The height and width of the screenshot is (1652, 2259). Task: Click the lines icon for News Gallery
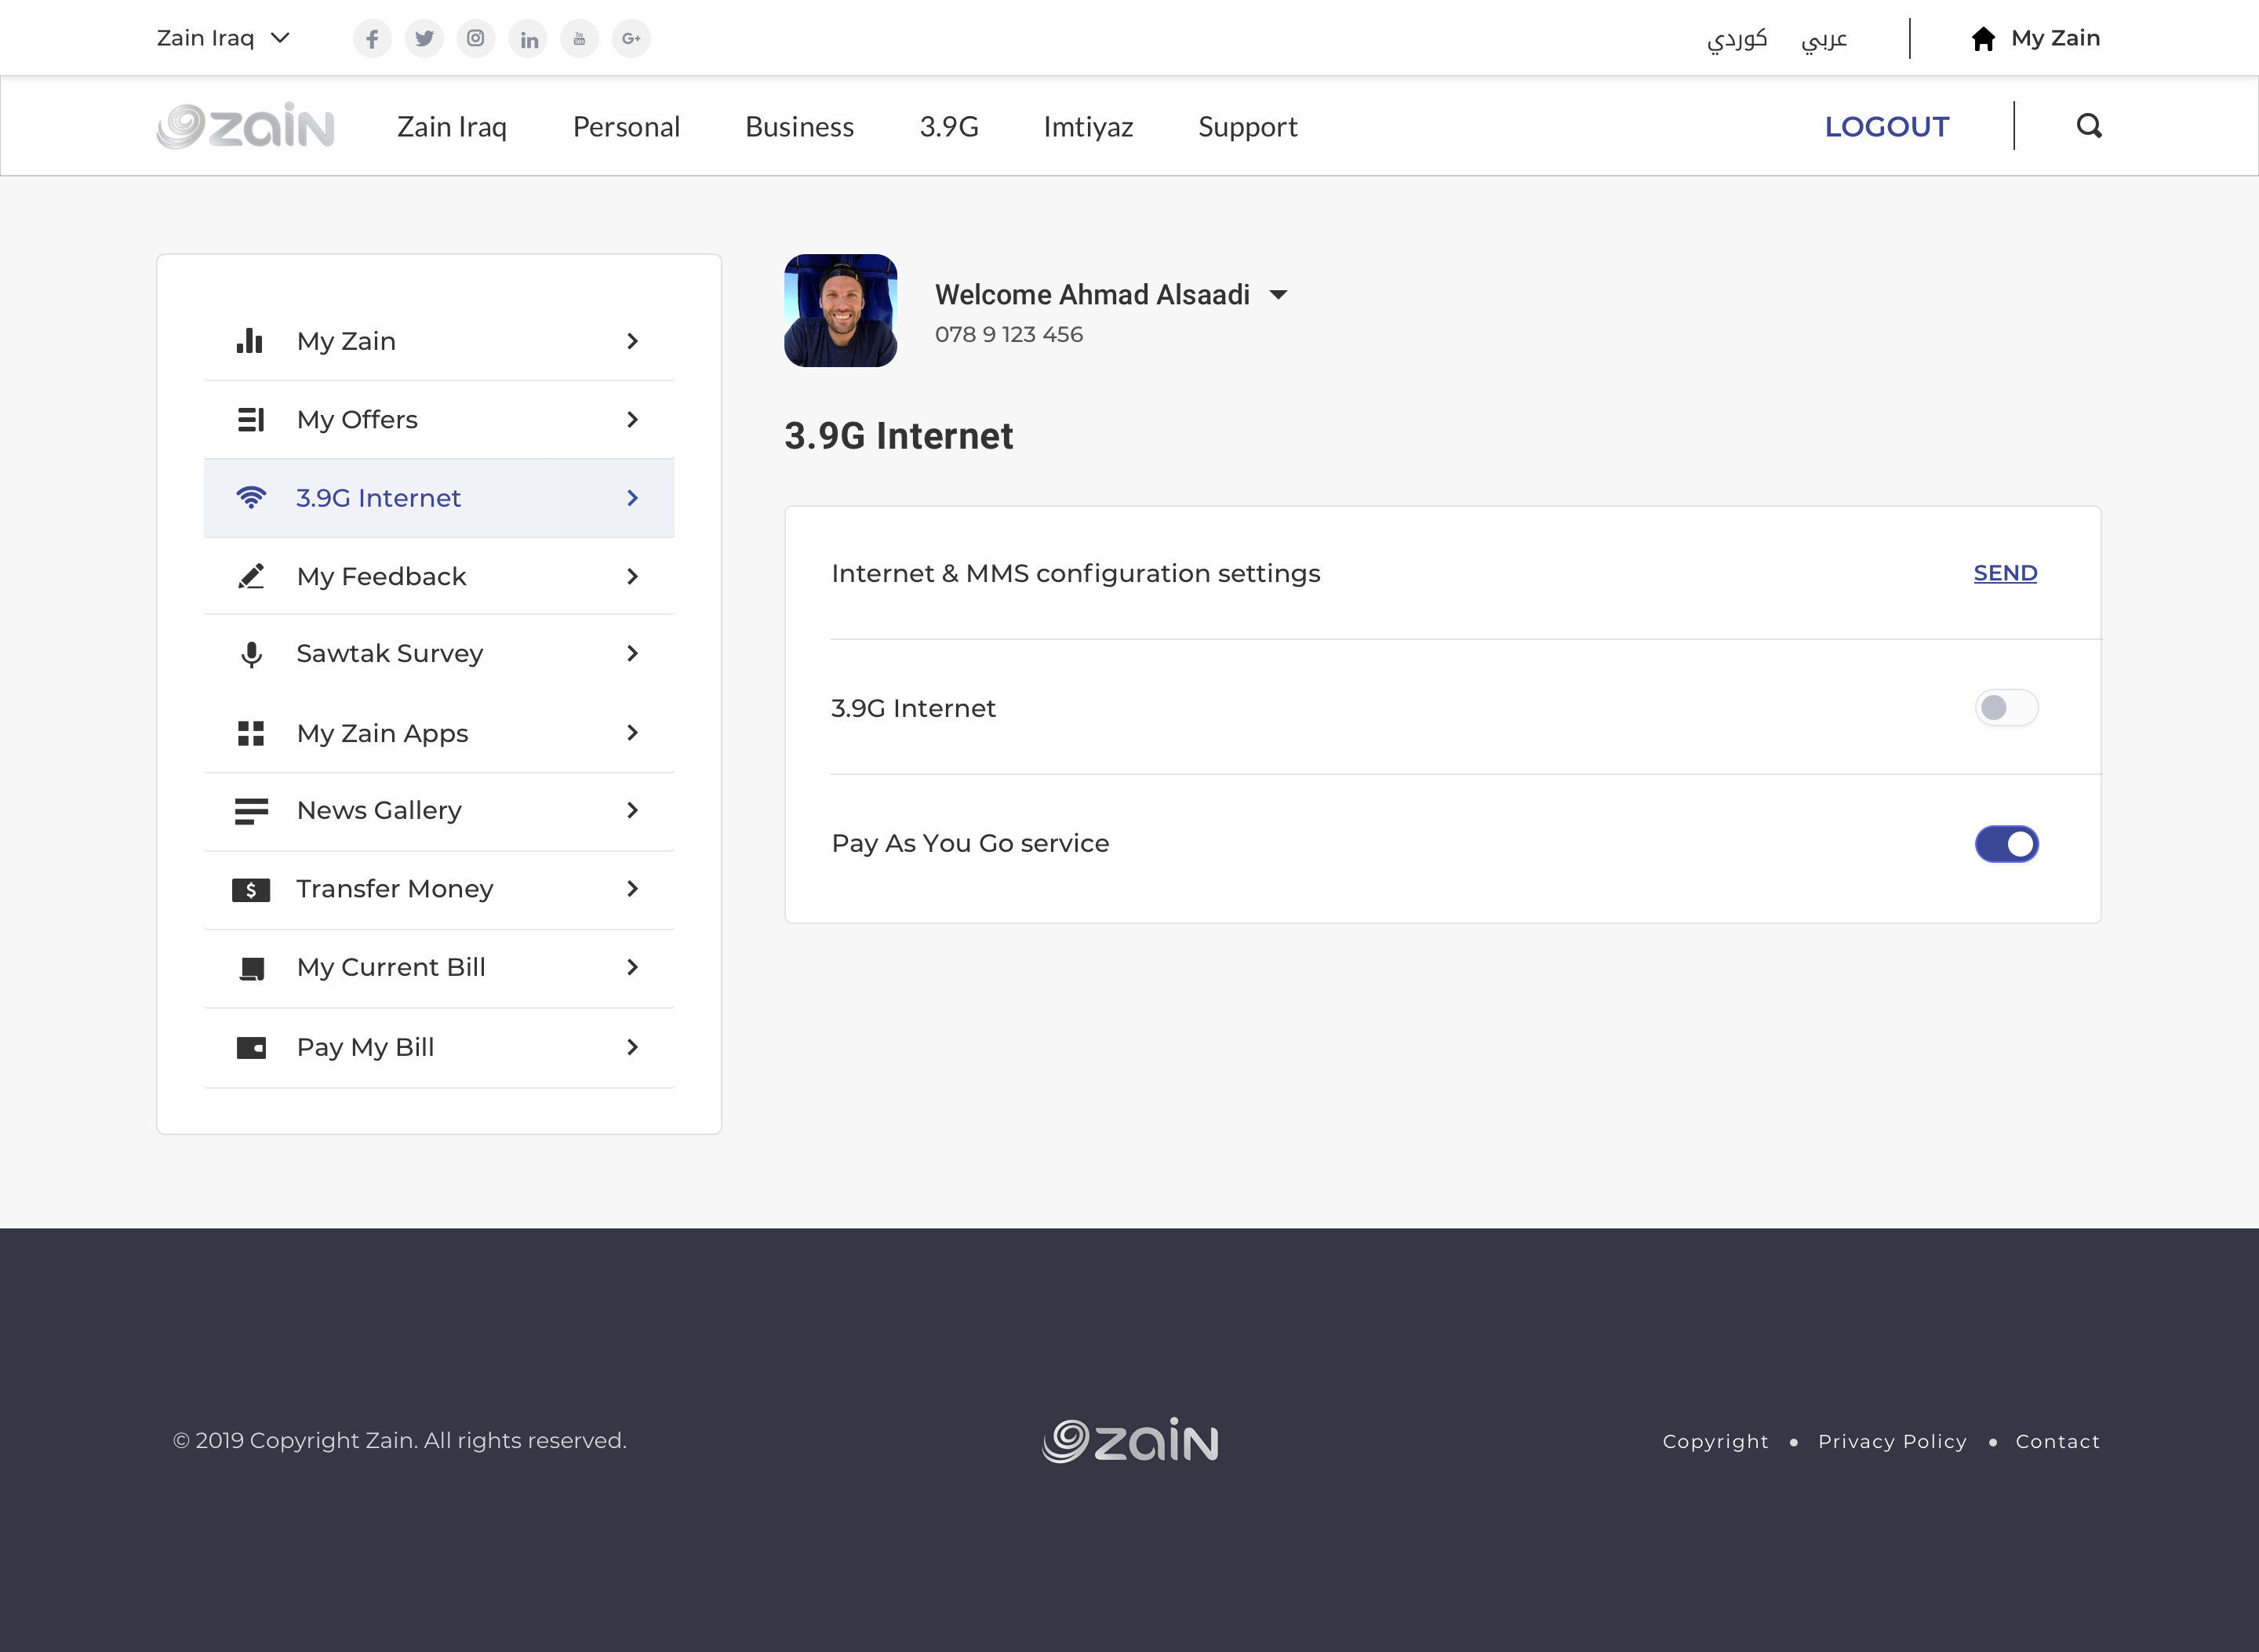[x=251, y=811]
